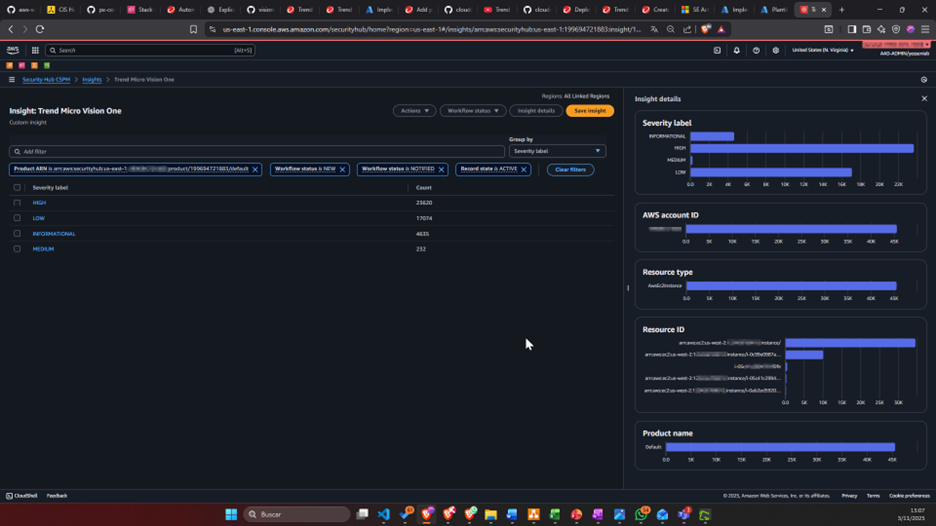Screen dimensions: 936x526
Task: Go to Insights in the breadcrumb
Action: (x=92, y=80)
